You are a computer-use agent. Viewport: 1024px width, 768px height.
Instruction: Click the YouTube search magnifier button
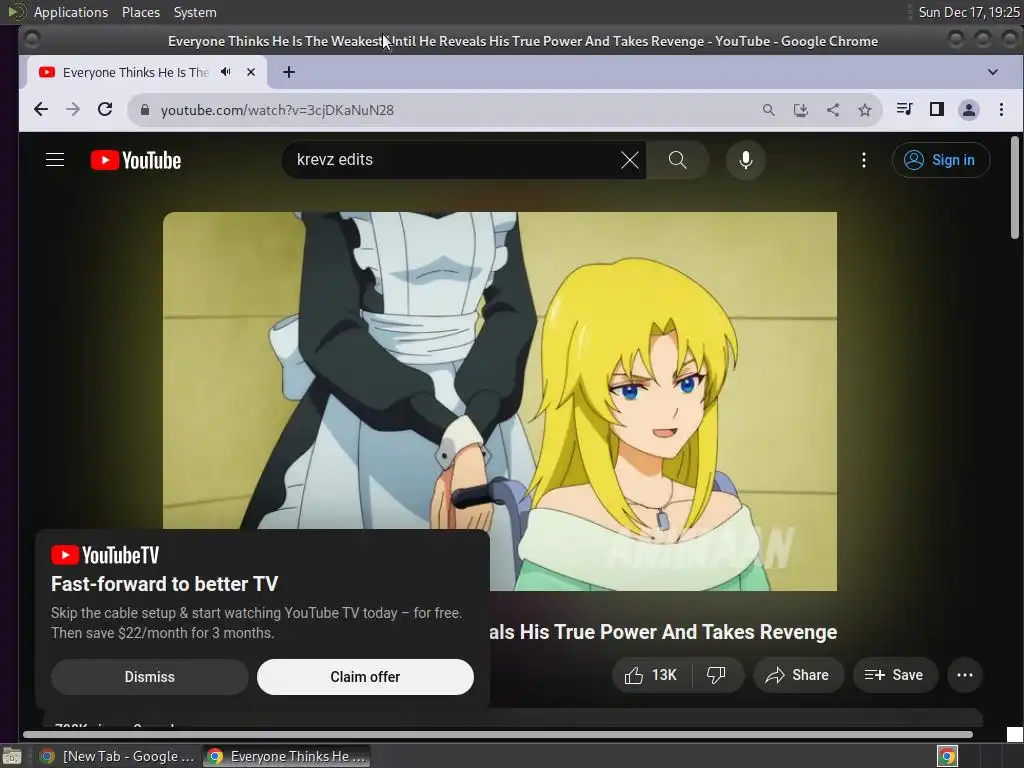[x=677, y=160]
